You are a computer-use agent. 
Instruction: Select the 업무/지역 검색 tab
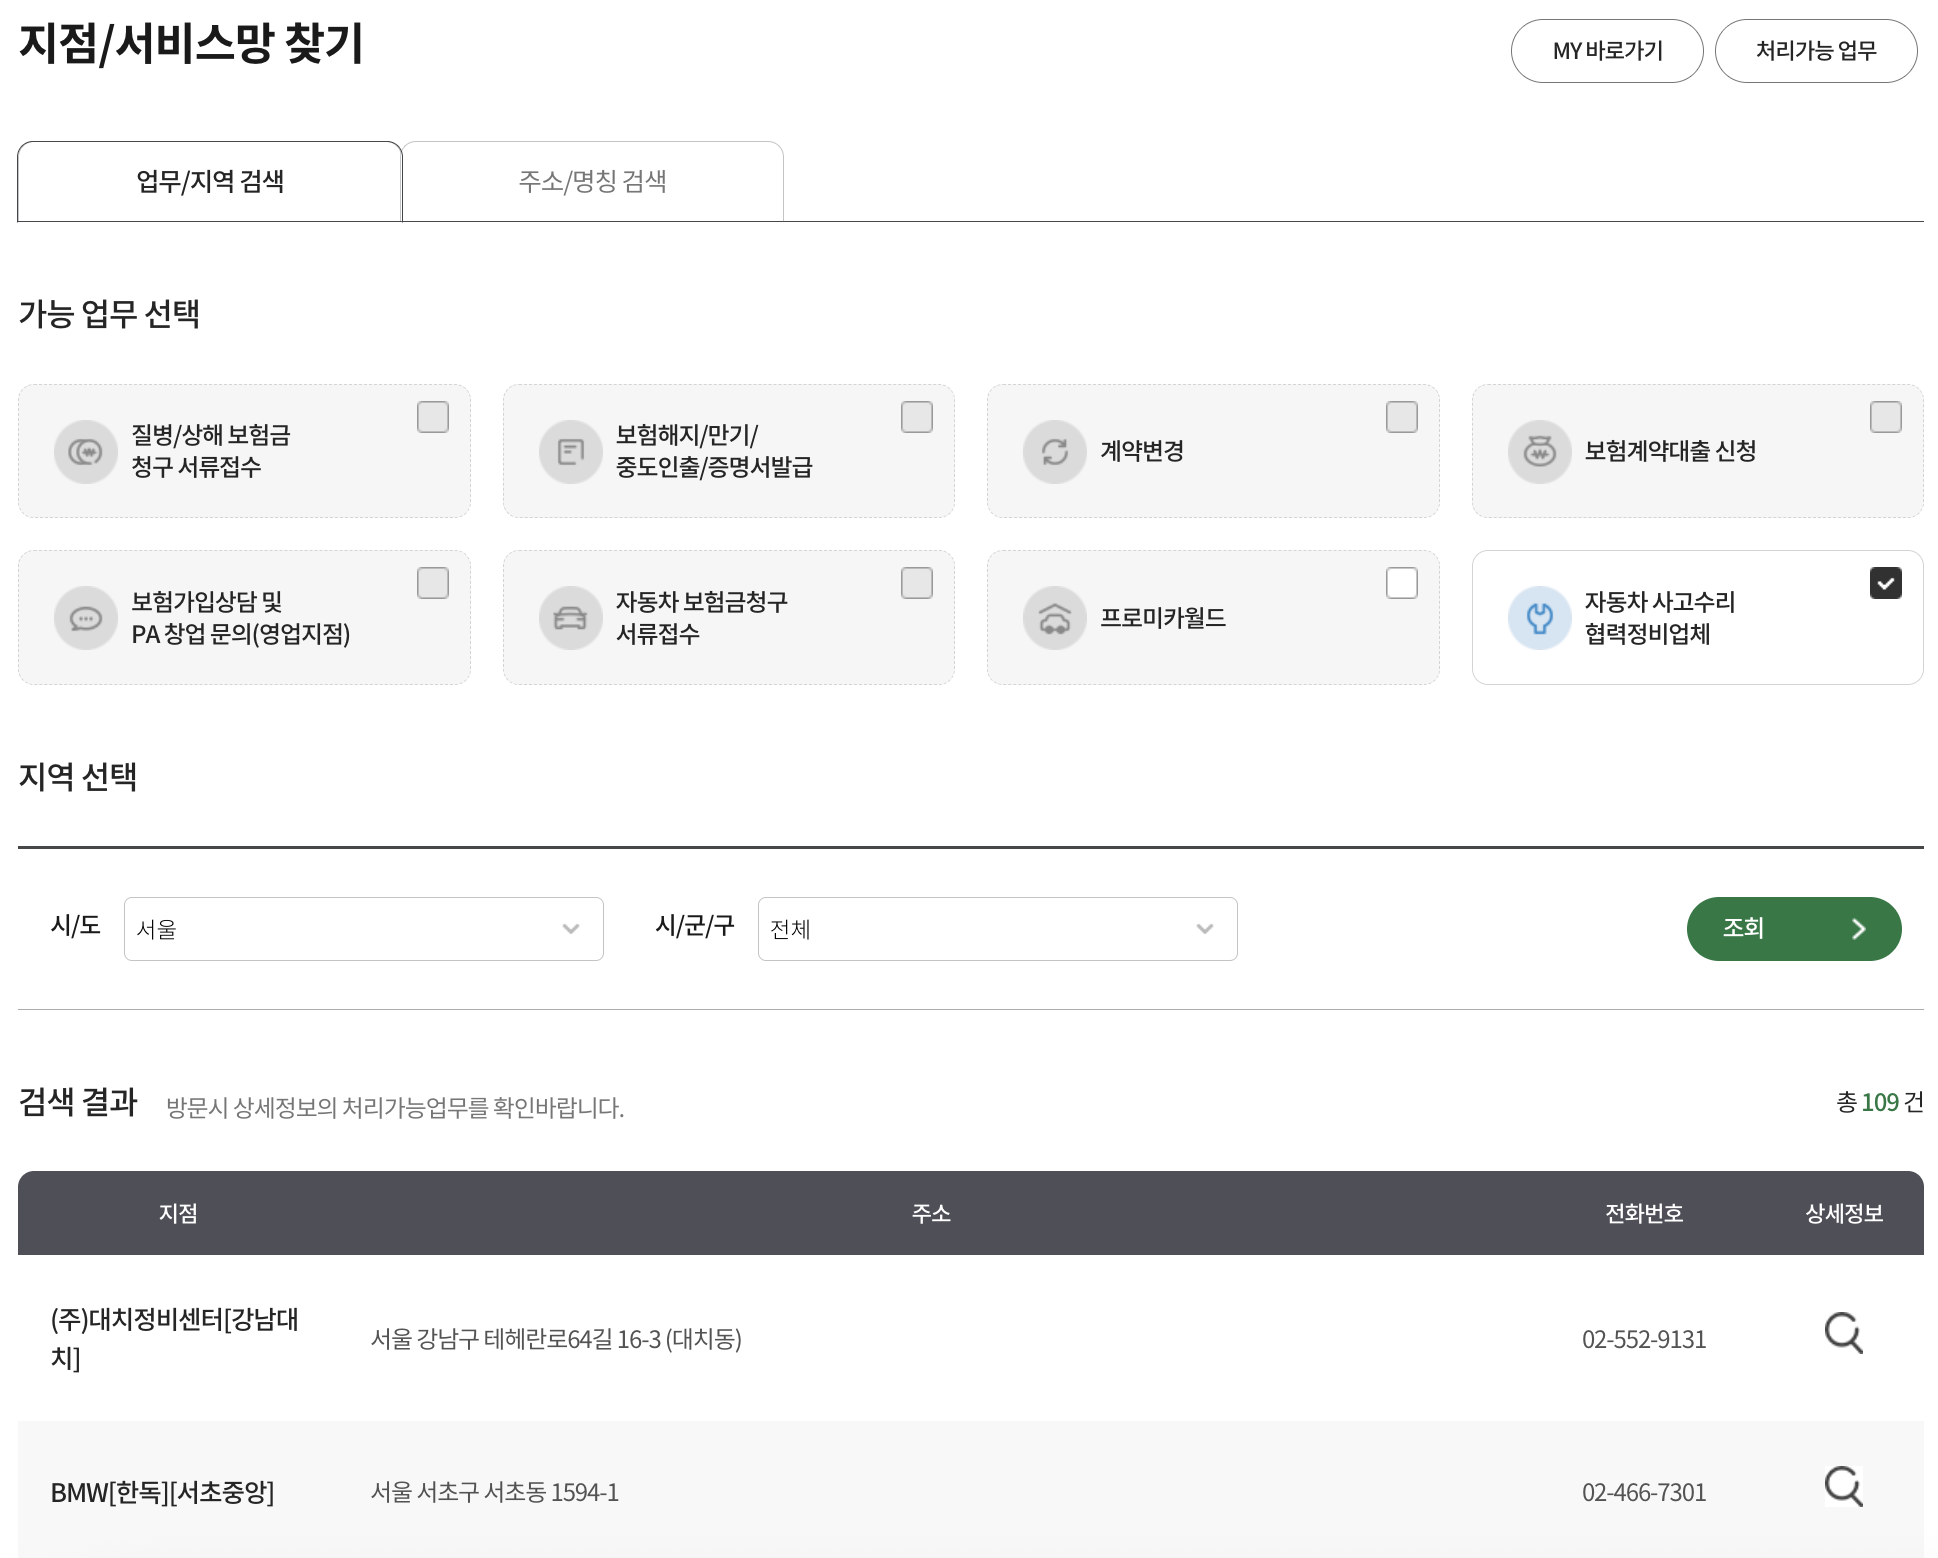tap(210, 181)
